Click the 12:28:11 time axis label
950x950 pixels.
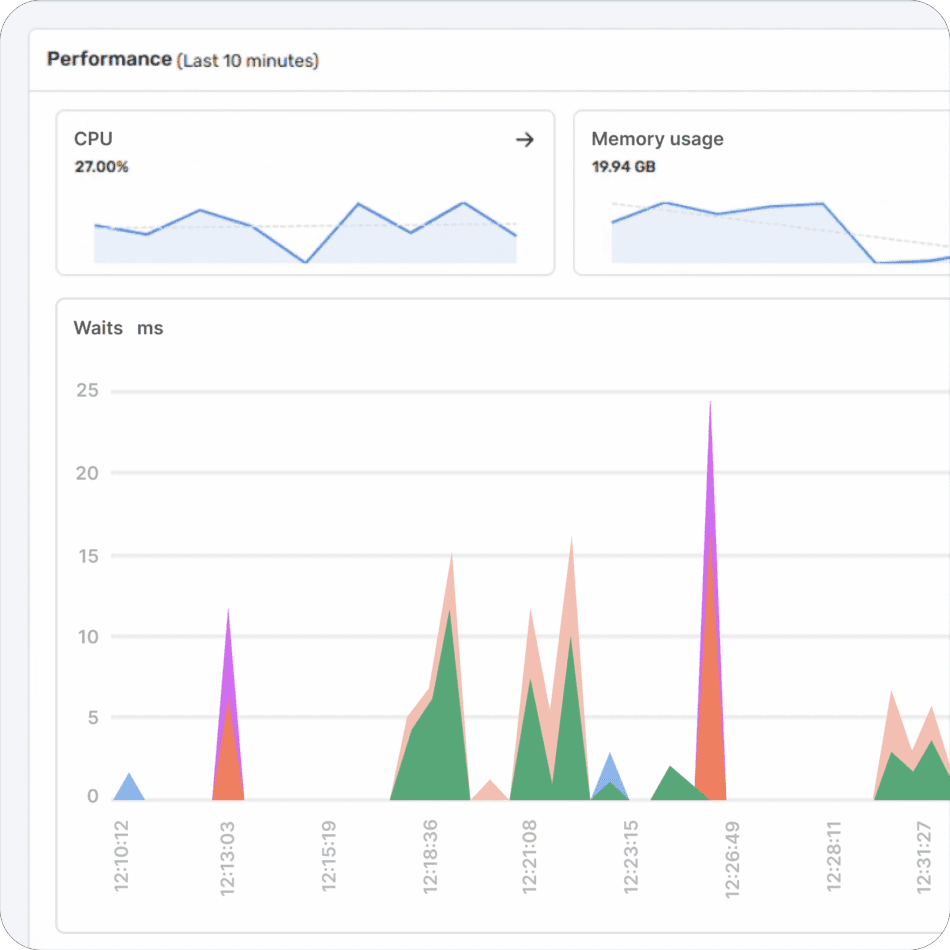click(x=834, y=856)
